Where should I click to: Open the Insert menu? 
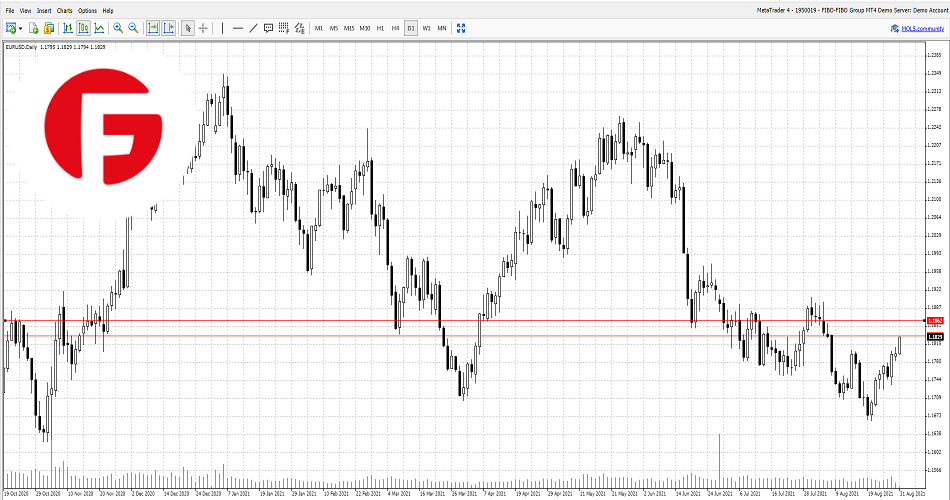[x=44, y=10]
